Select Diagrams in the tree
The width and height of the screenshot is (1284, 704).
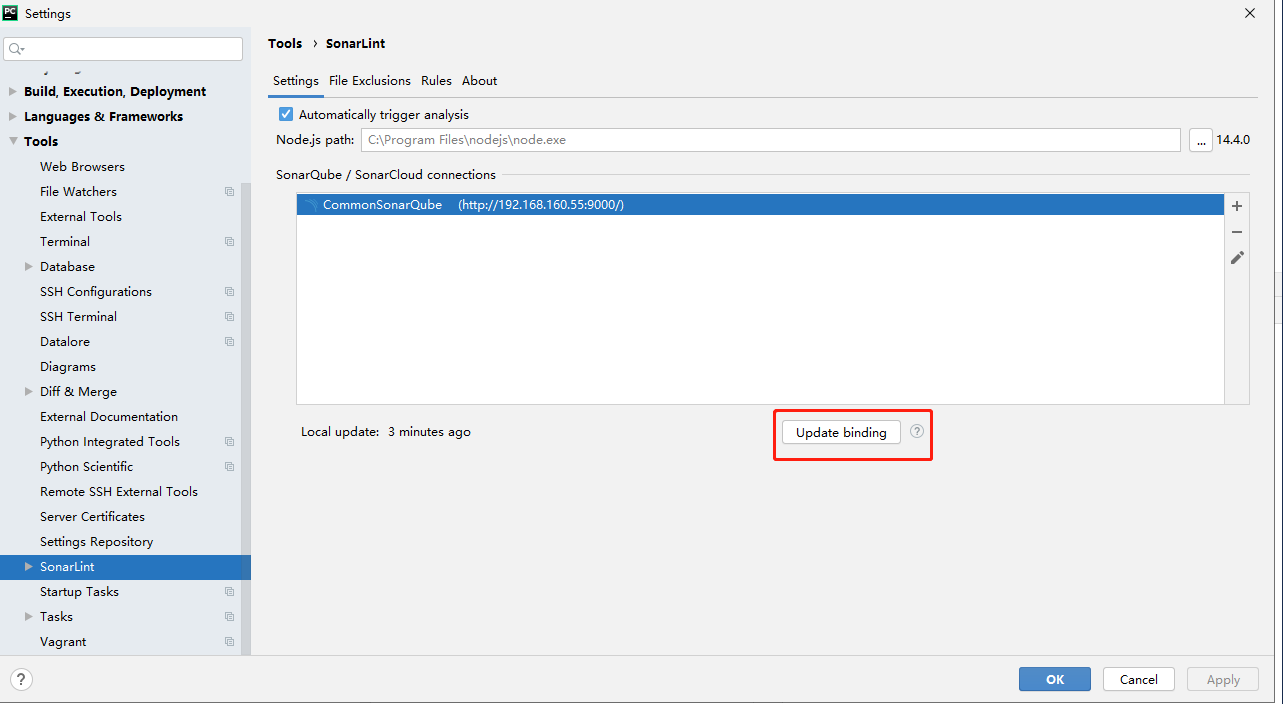point(68,367)
